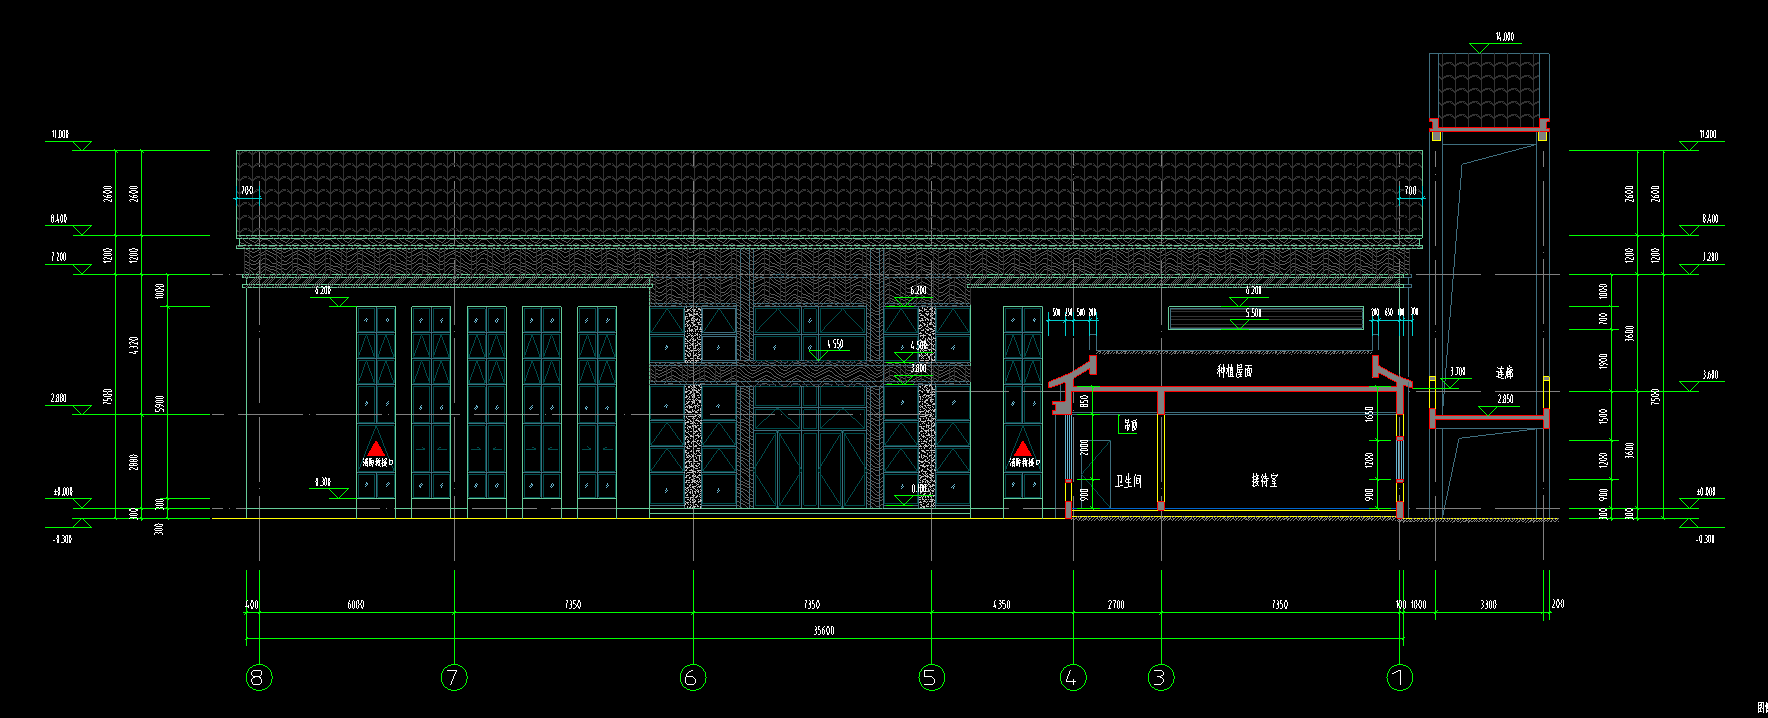Click grid axis bubble number 8
This screenshot has width=1768, height=718.
coord(258,678)
